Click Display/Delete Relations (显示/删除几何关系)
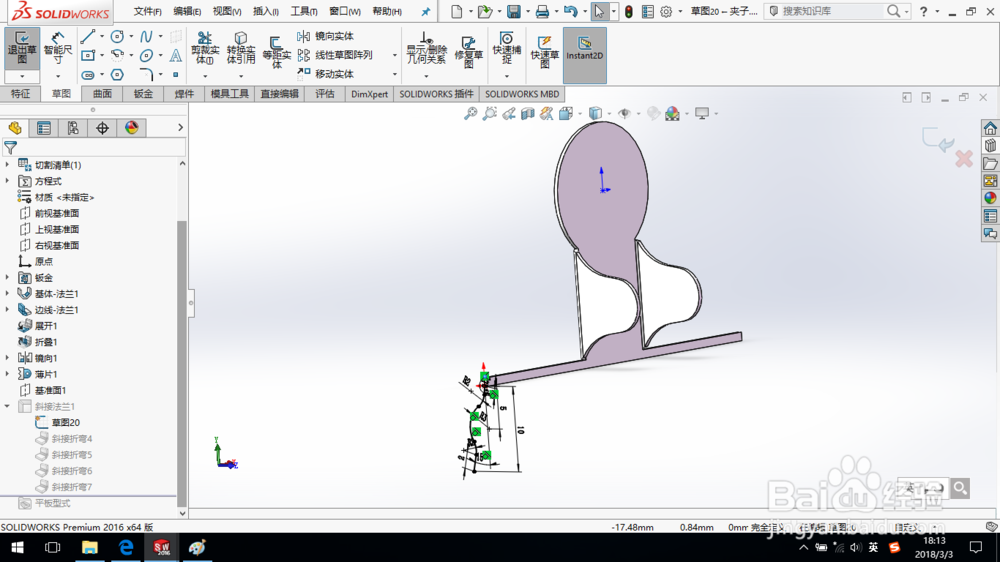Viewport: 1000px width, 562px height. click(x=426, y=48)
